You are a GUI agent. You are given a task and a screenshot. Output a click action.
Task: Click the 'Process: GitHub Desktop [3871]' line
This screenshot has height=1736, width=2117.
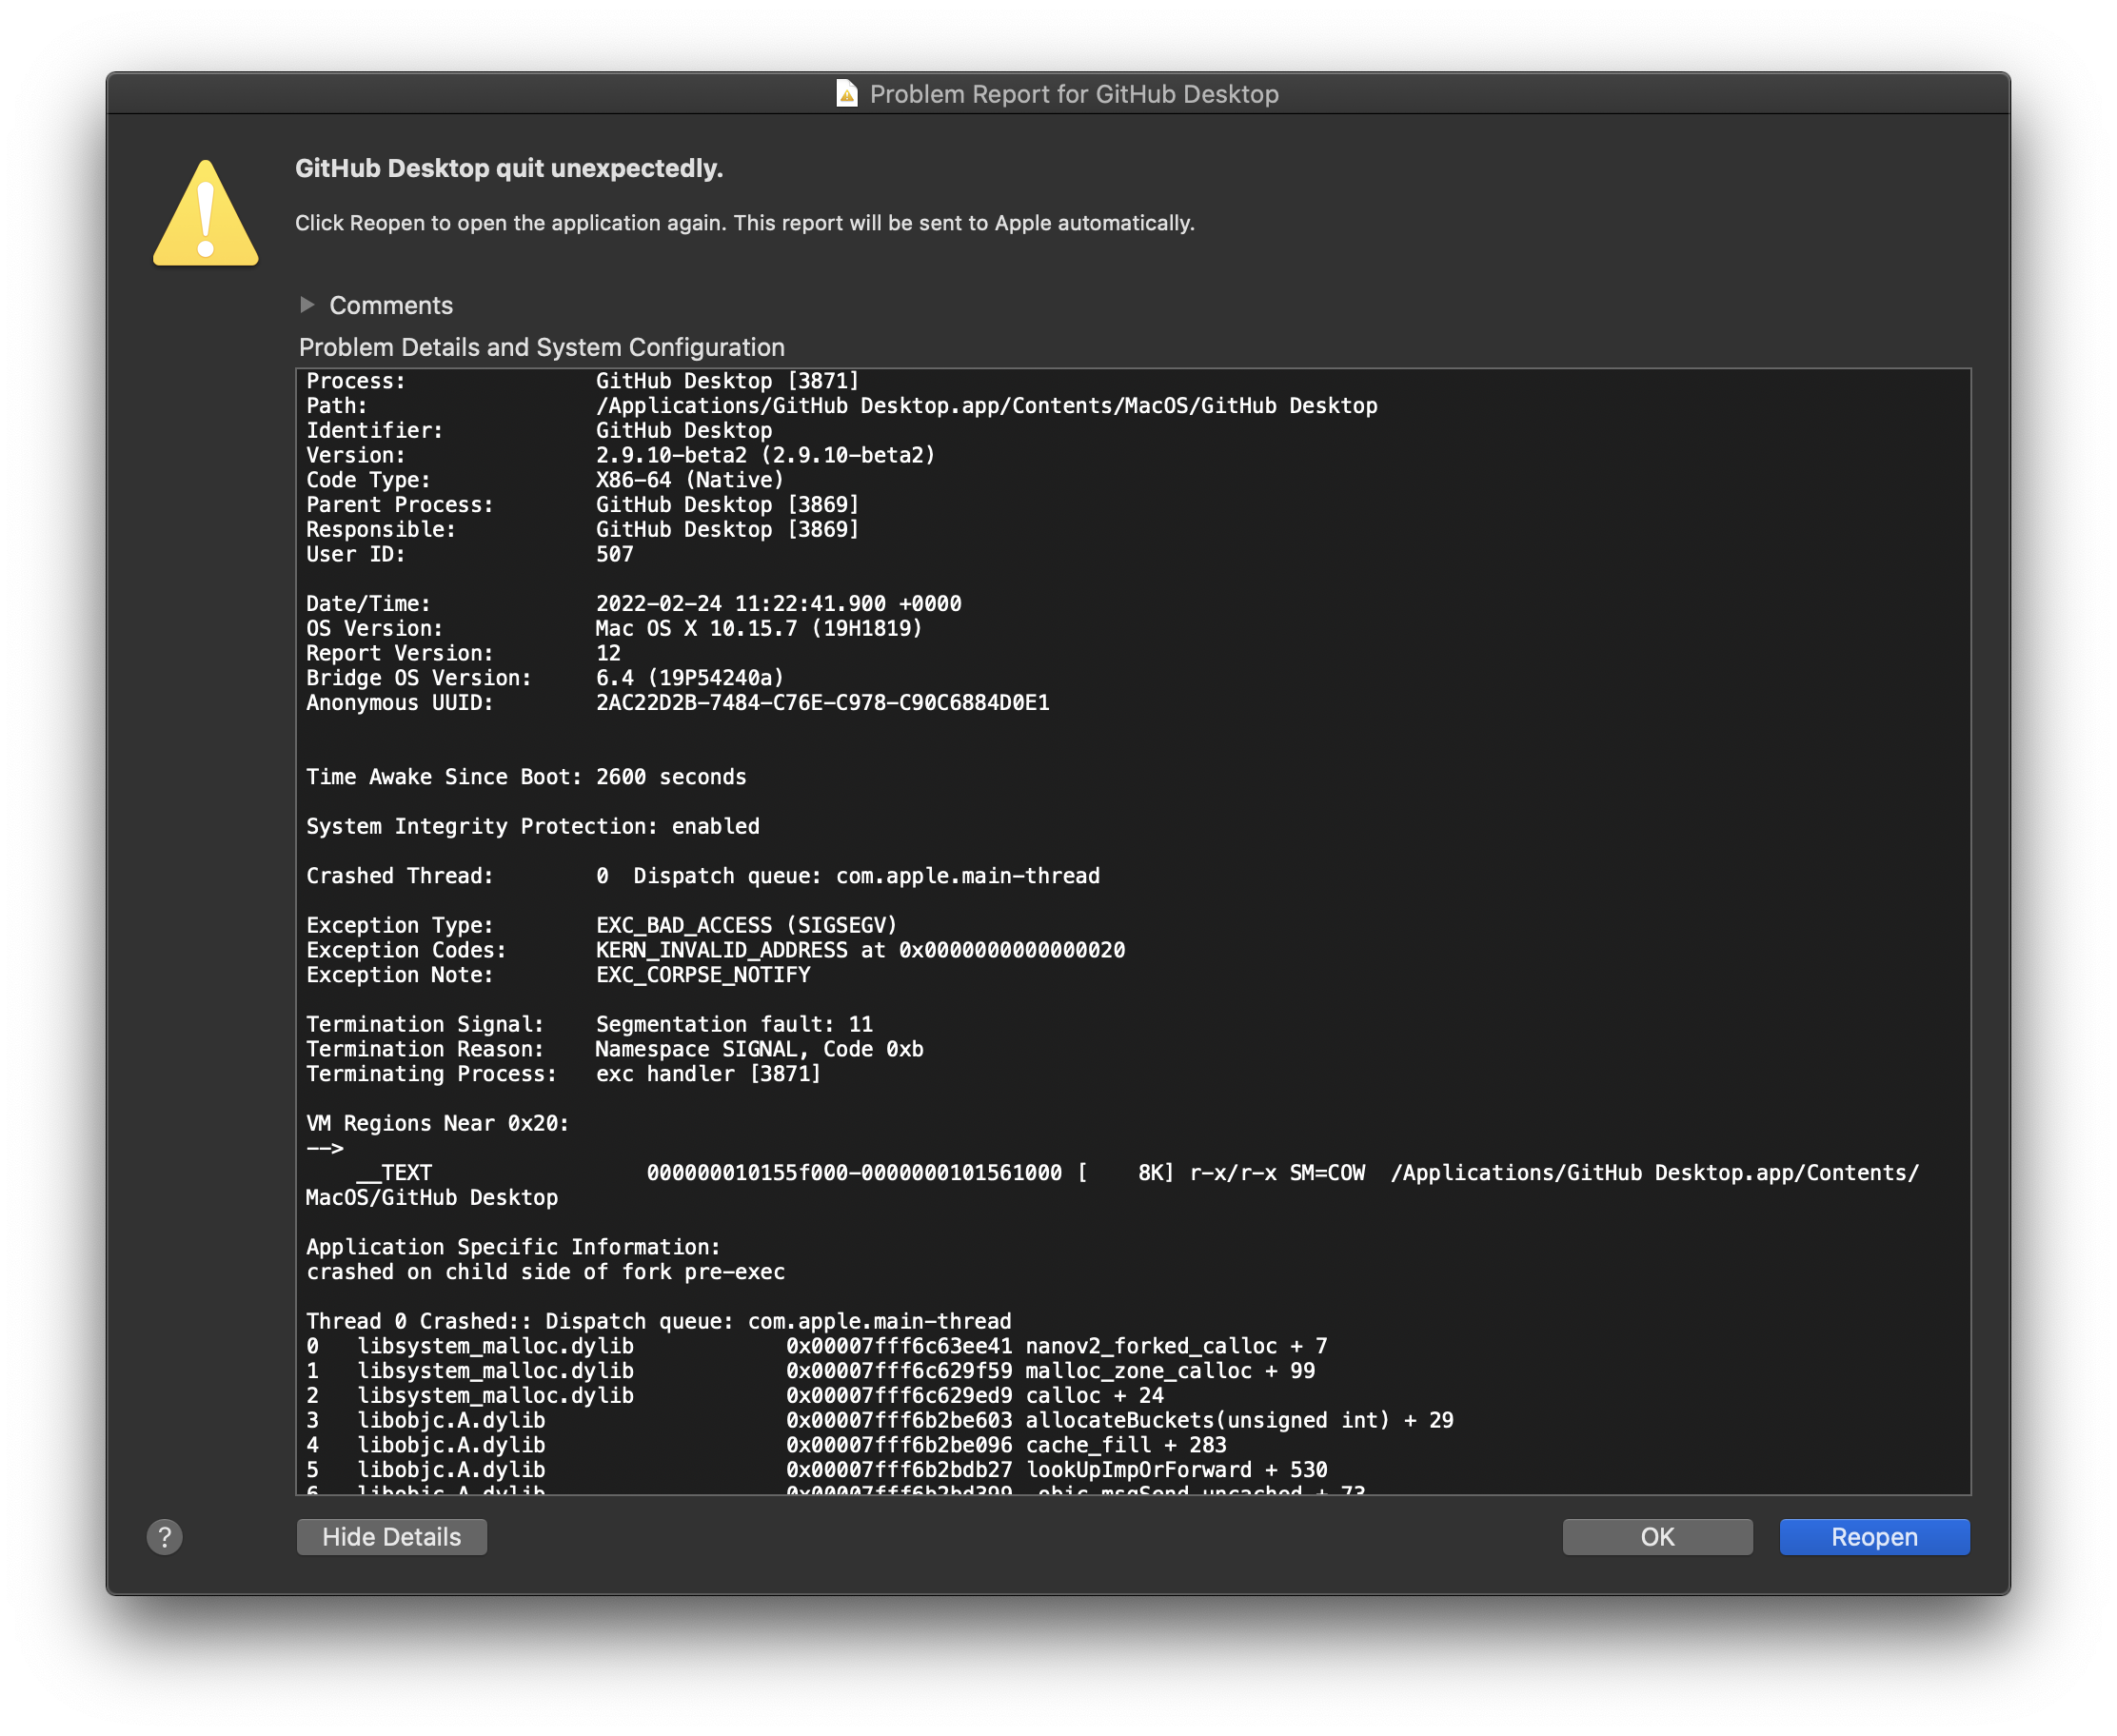click(582, 381)
